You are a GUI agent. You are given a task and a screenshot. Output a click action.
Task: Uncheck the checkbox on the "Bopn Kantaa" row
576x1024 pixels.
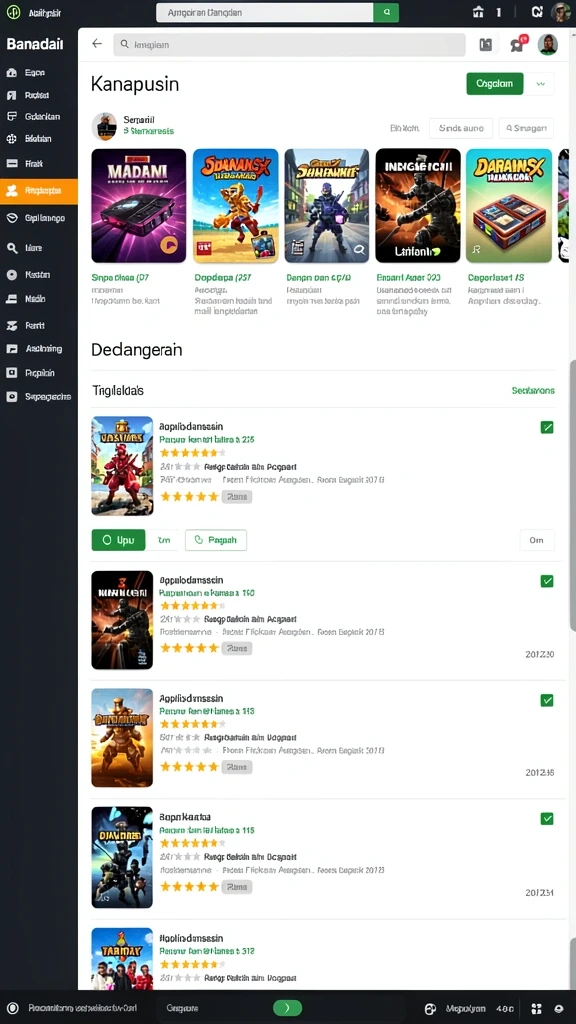(x=547, y=818)
